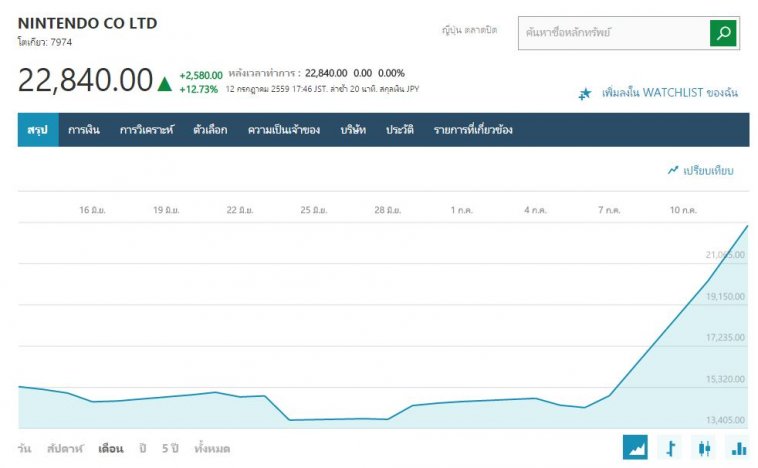This screenshot has height=468, width=758.
Task: Choose the 5 ปี time range
Action: pos(171,449)
